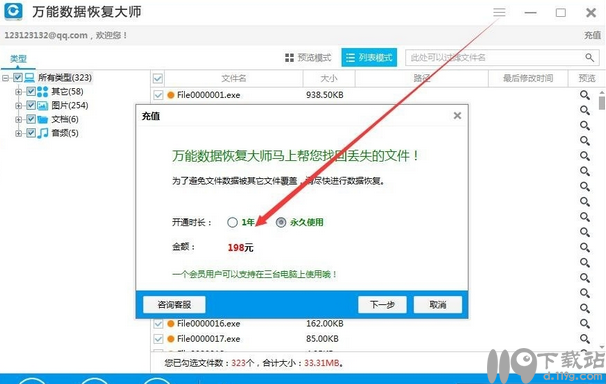Viewport: 606px width, 384px height.
Task: Click the 文档 folder category icon
Action: tap(43, 119)
